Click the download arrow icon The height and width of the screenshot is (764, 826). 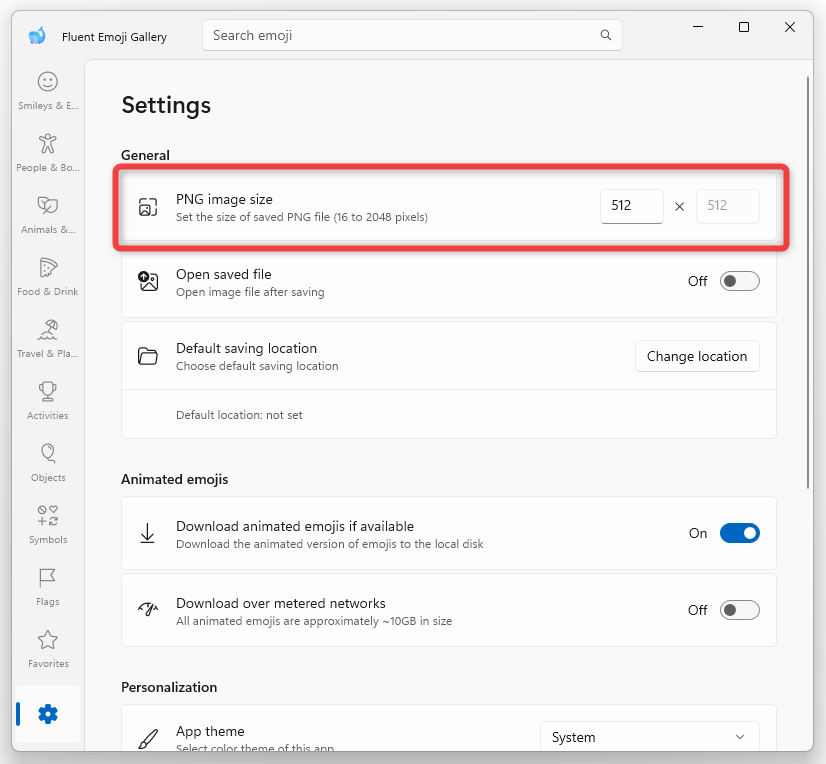[x=148, y=533]
